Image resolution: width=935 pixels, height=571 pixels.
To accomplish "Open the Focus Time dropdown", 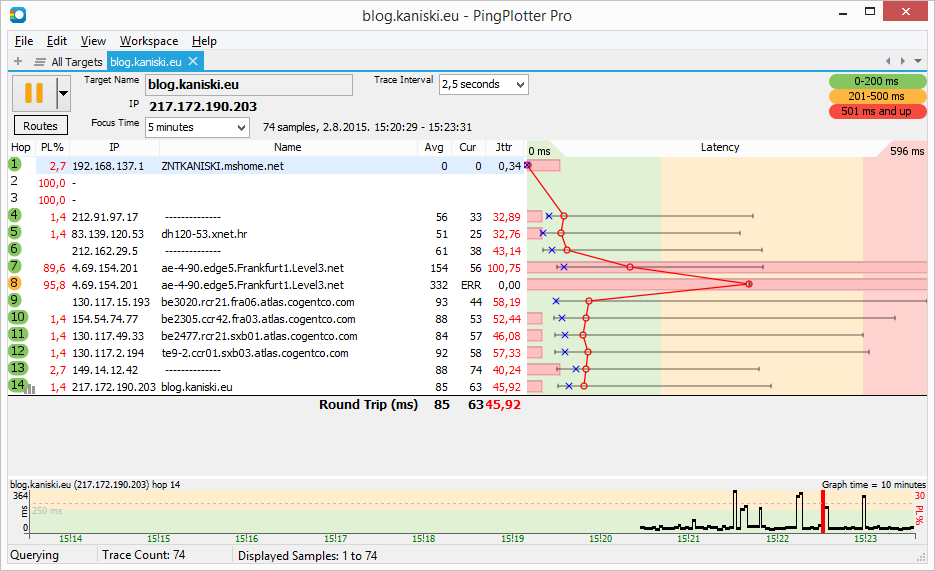I will 197,127.
